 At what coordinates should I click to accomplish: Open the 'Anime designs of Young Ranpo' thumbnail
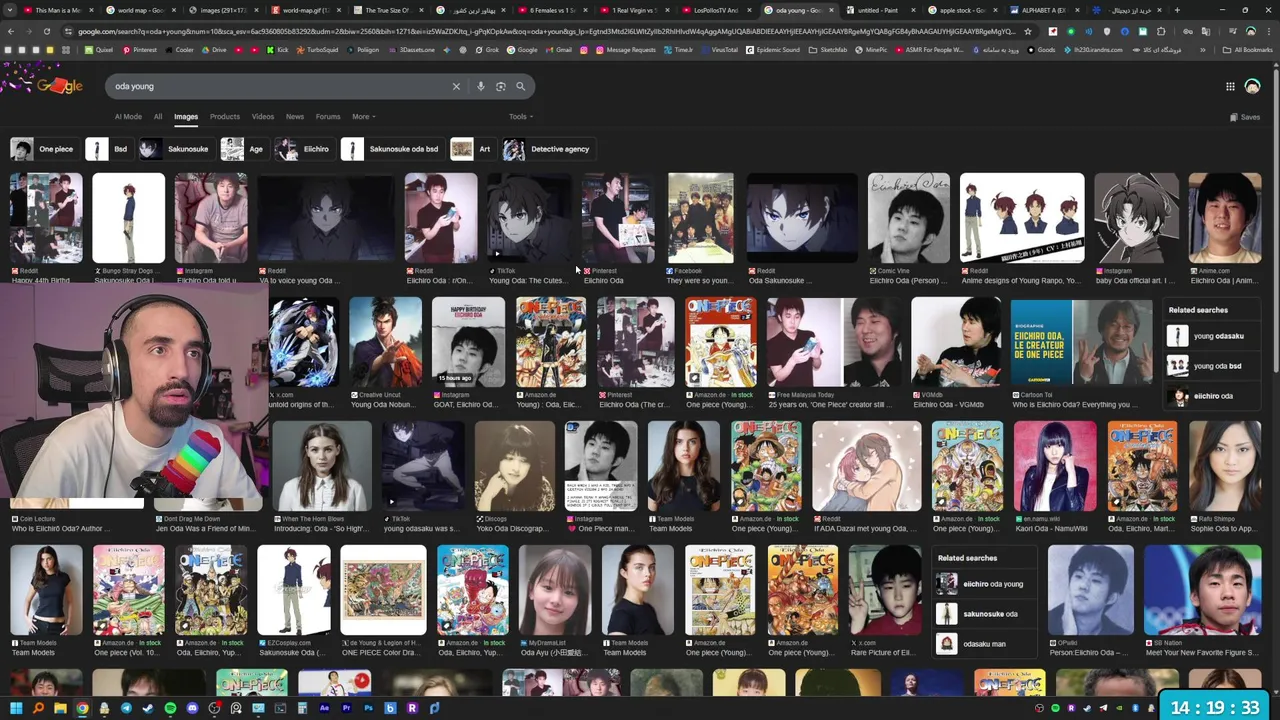[1022, 218]
